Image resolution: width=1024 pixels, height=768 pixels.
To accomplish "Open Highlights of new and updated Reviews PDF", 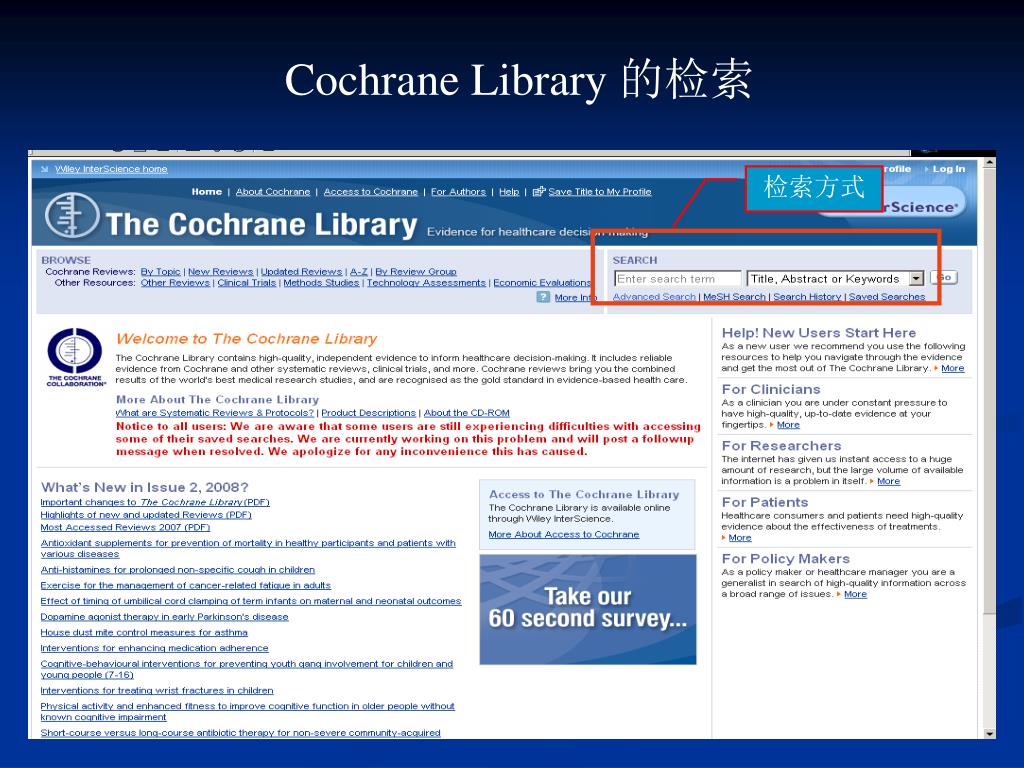I will 146,515.
